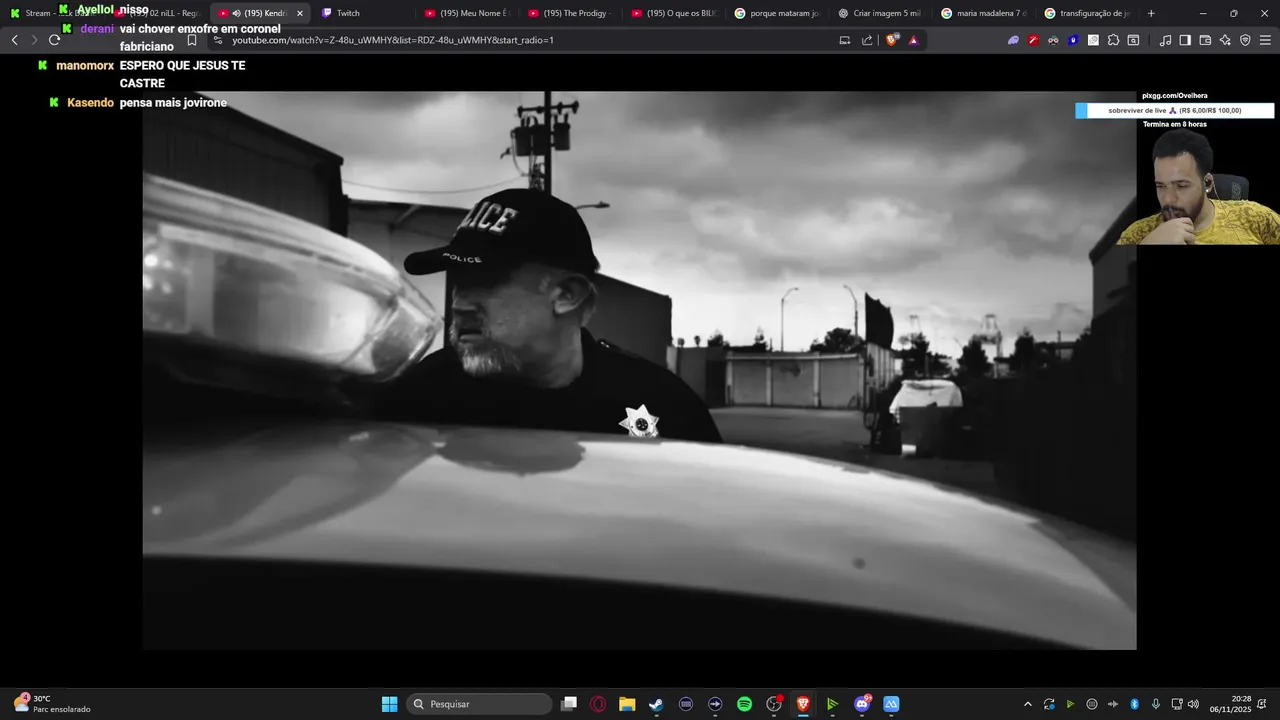Switch to 'porque mataram' Google tab
Viewport: 1280px width, 720px height.
[x=777, y=13]
